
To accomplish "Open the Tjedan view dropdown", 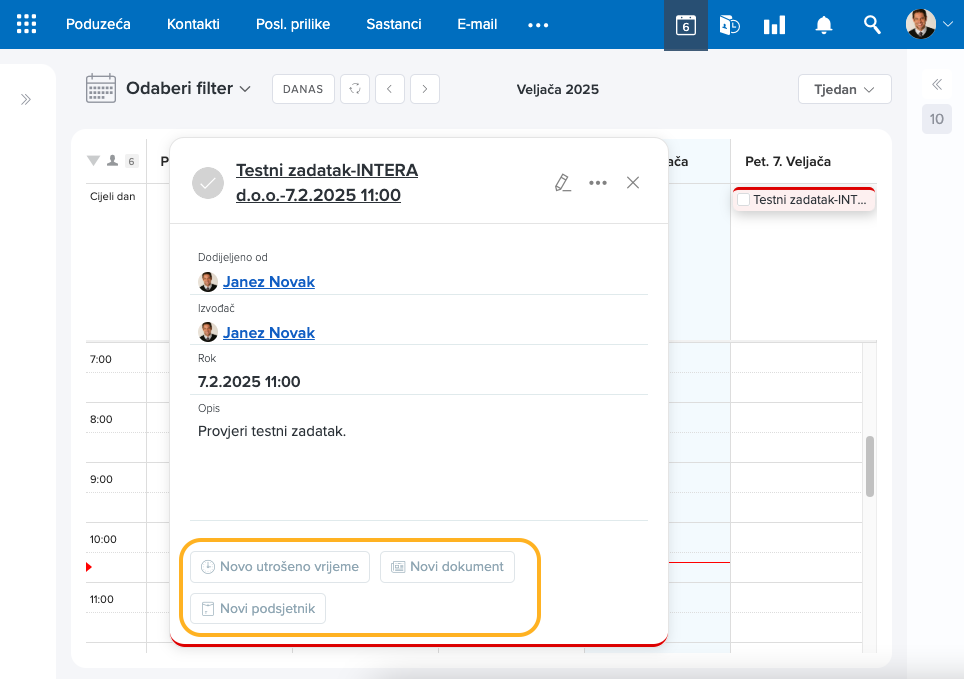I will click(x=844, y=89).
